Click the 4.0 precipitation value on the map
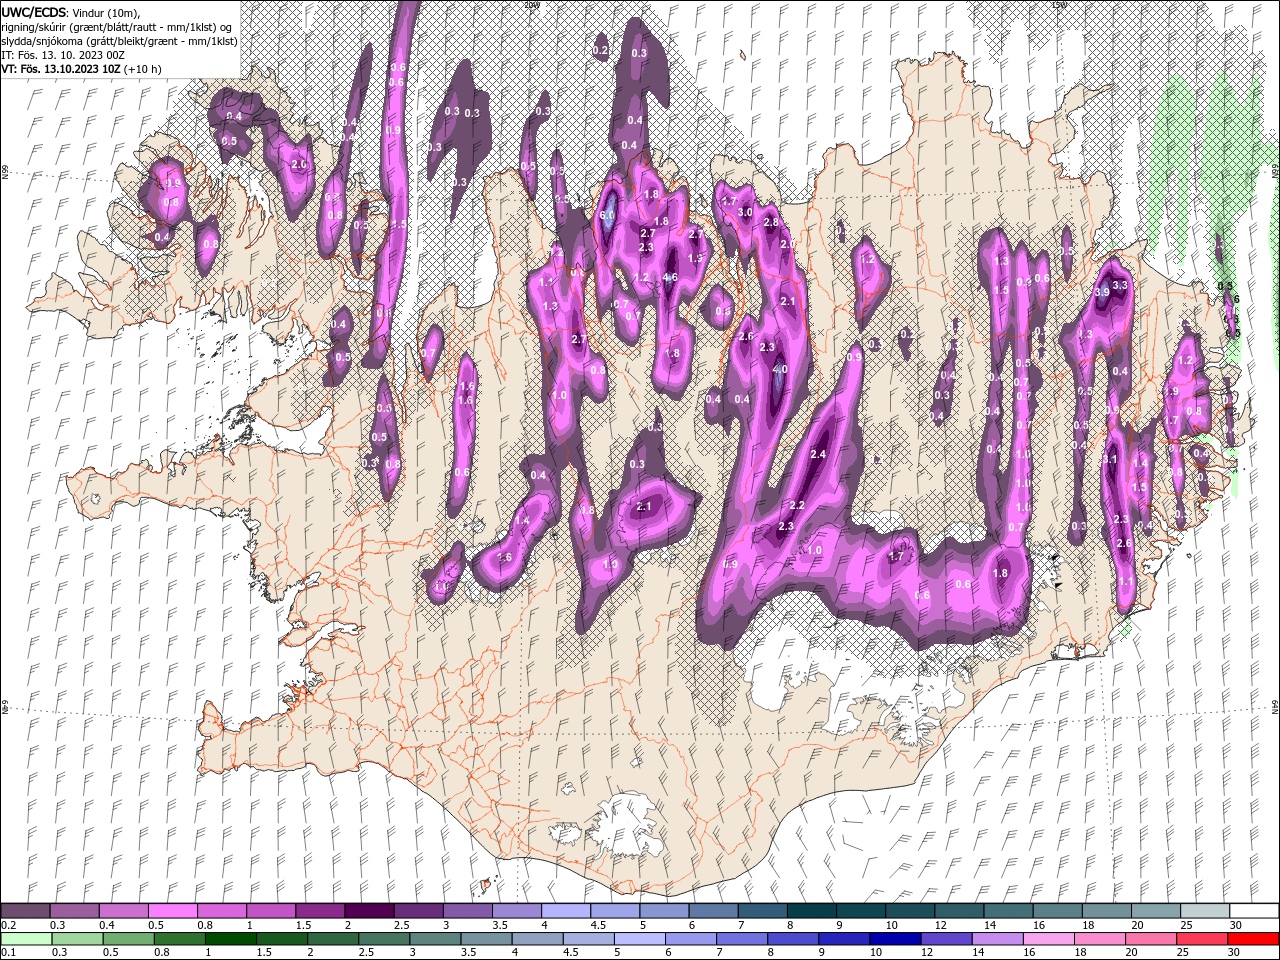1280x960 pixels. [780, 369]
